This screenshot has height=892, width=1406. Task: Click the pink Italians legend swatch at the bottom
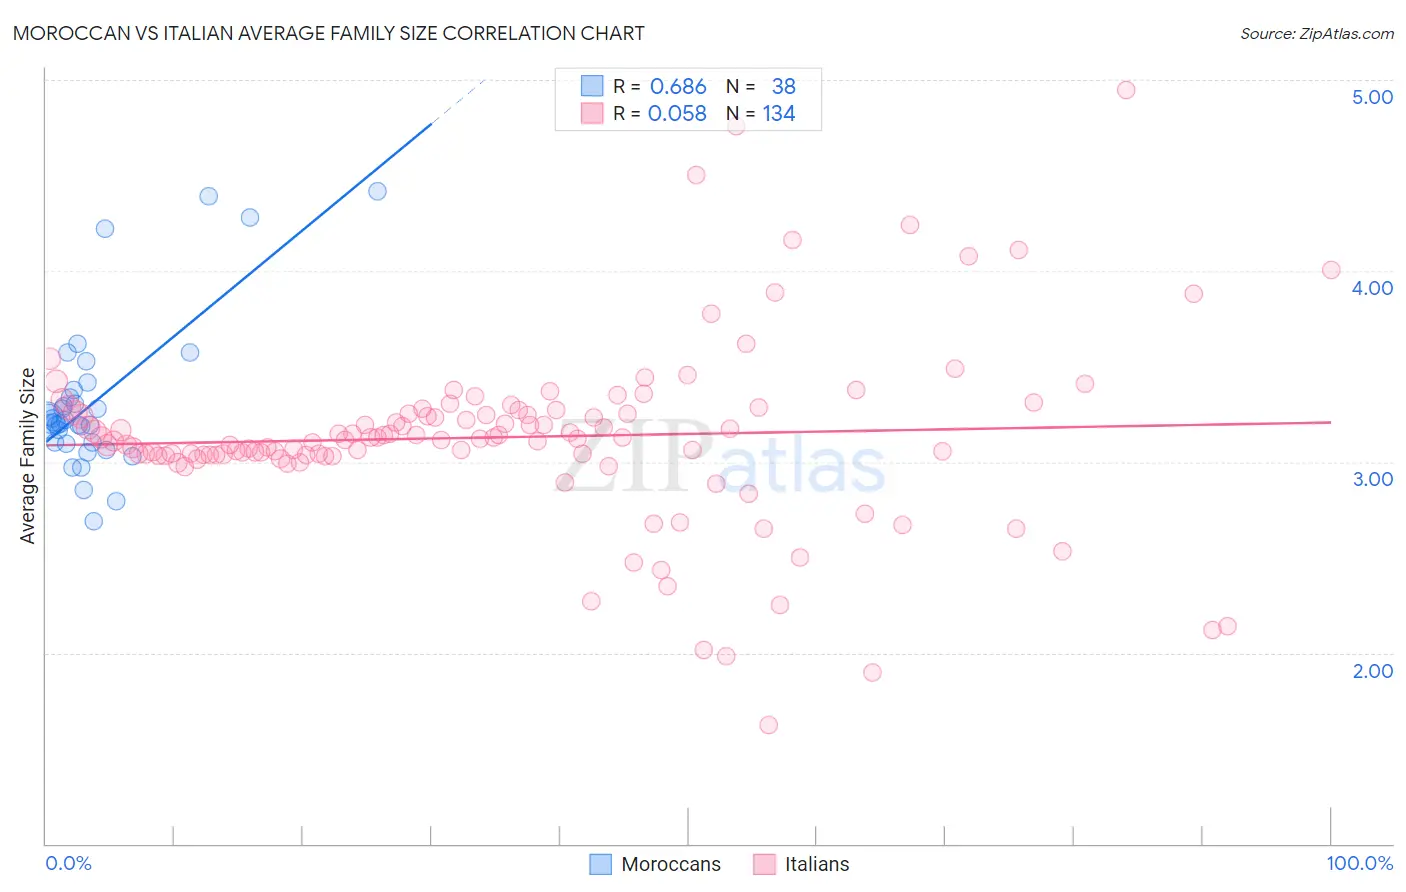(x=764, y=864)
